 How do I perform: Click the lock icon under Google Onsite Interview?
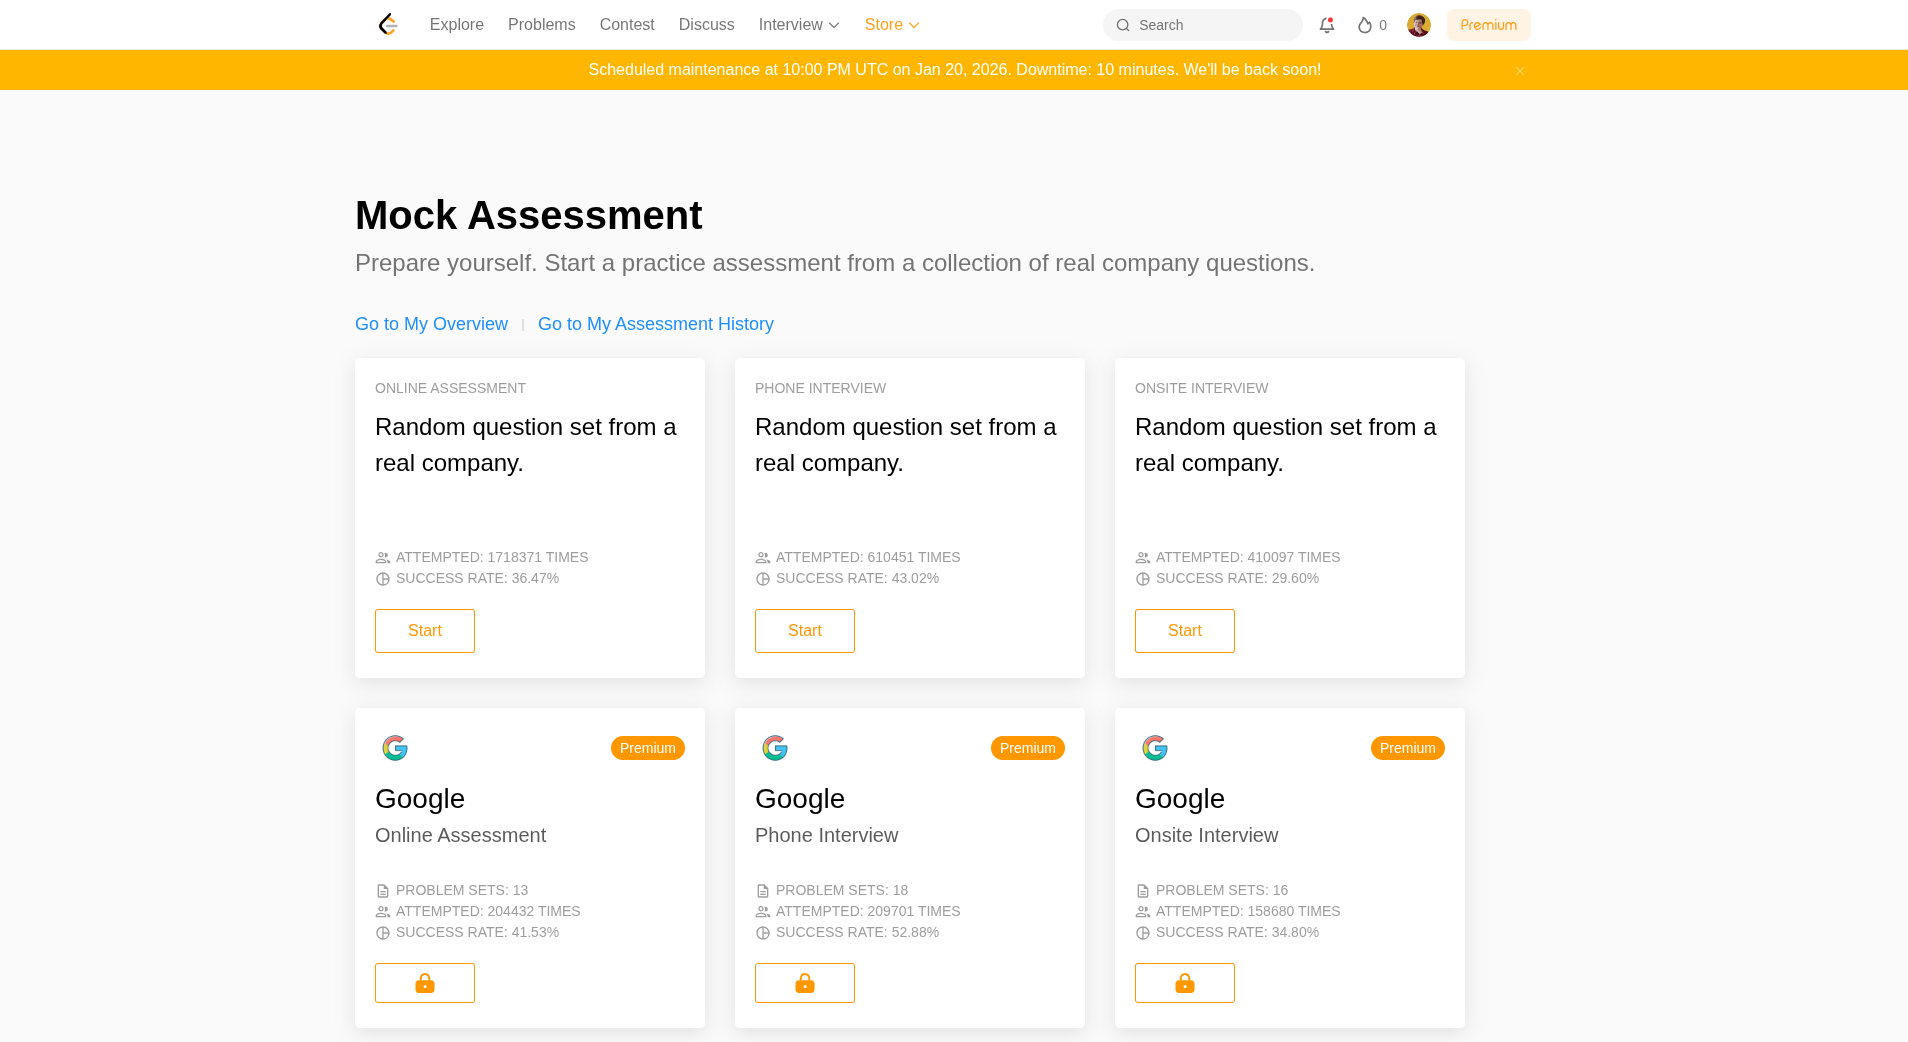[x=1184, y=983]
